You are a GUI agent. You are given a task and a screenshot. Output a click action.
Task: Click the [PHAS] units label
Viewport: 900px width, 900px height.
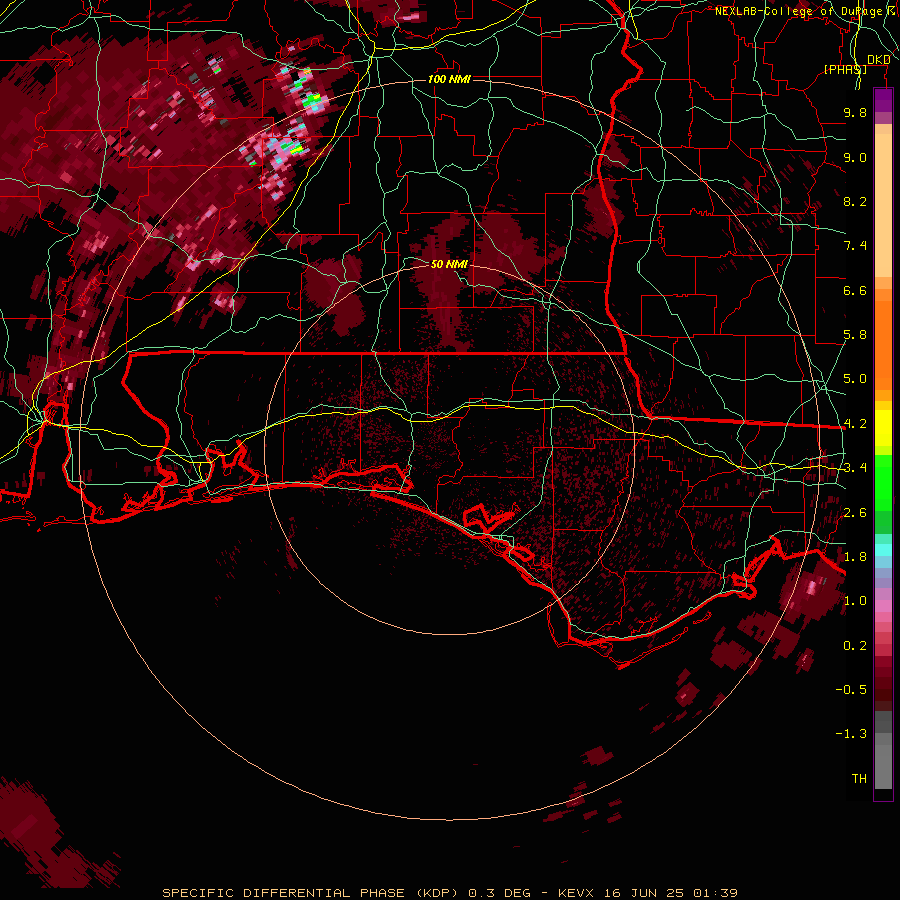click(845, 69)
